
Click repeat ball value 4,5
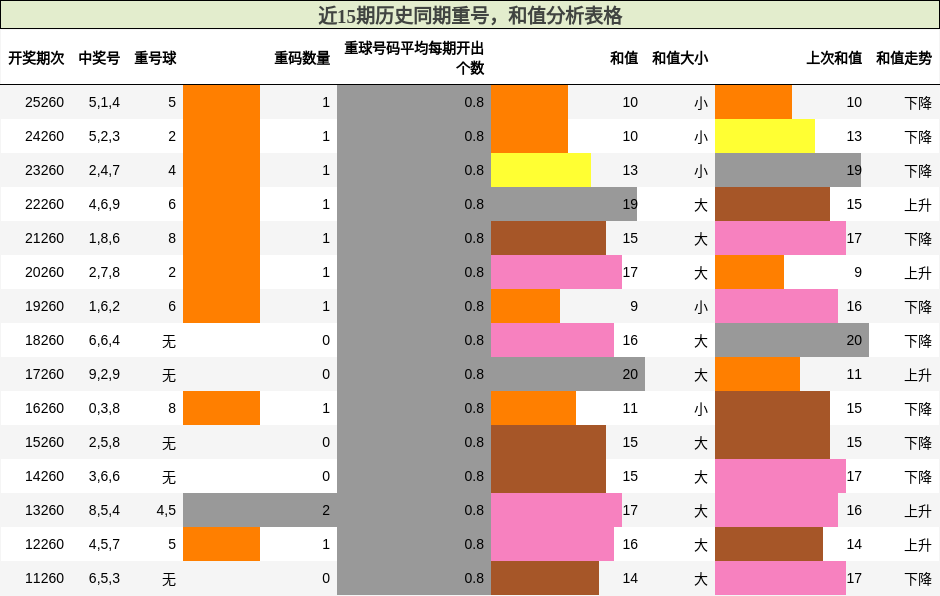(166, 511)
